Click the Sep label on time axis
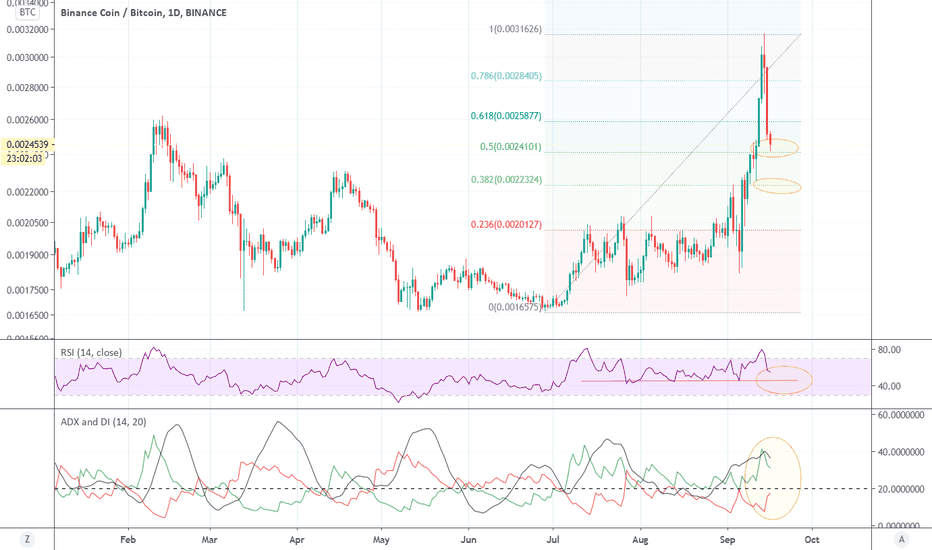 pyautogui.click(x=728, y=539)
